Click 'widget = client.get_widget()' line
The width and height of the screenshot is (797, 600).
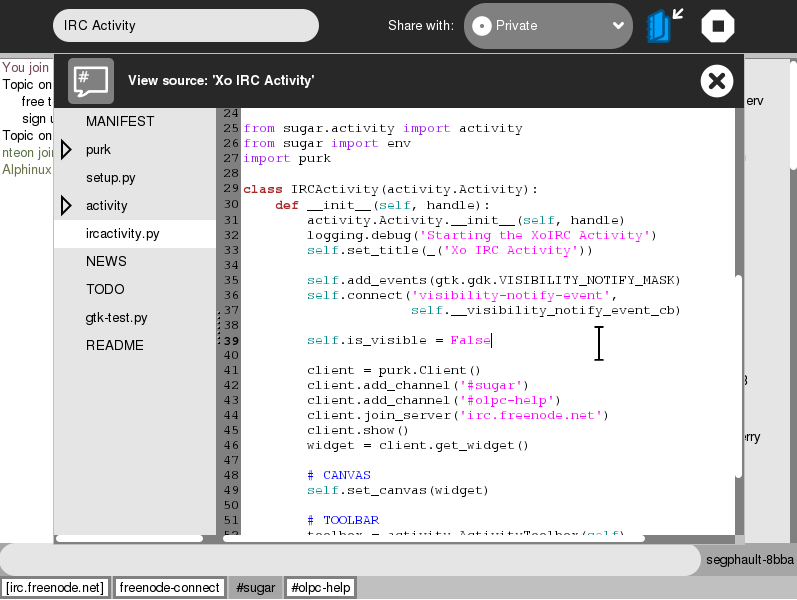(417, 445)
